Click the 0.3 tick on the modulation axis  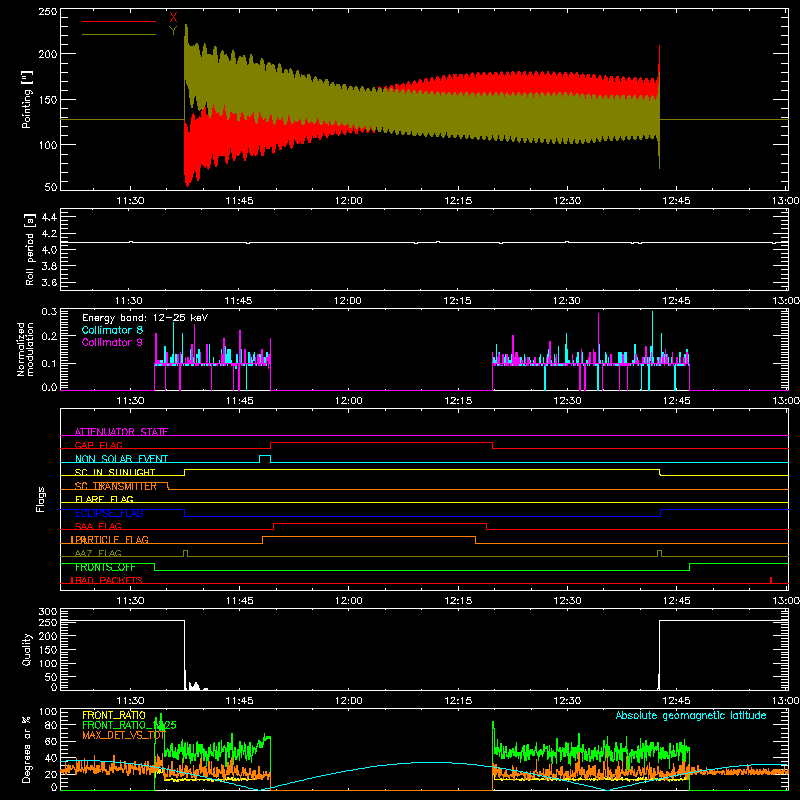pyautogui.click(x=49, y=311)
